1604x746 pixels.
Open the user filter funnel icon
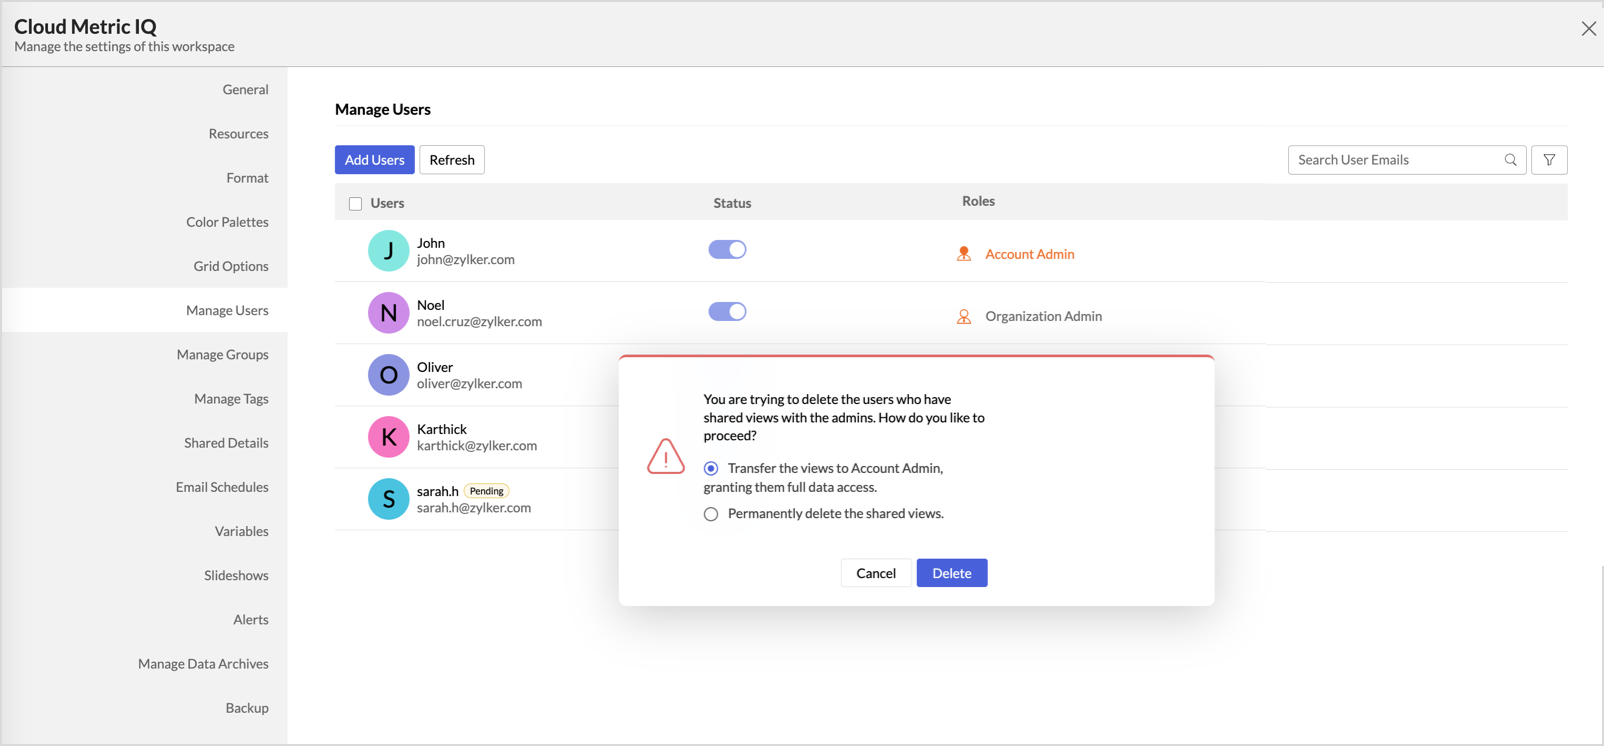(x=1549, y=160)
